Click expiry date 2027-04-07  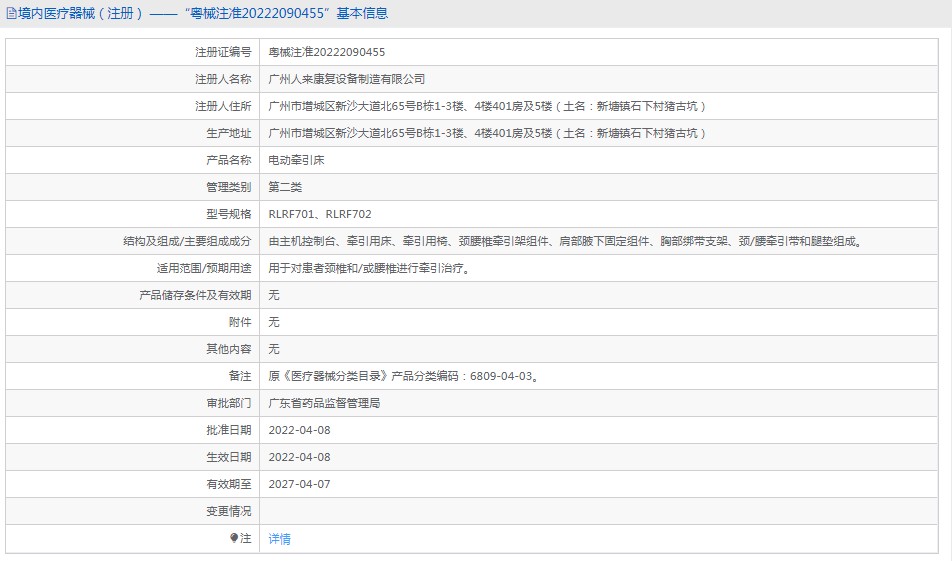coord(299,484)
